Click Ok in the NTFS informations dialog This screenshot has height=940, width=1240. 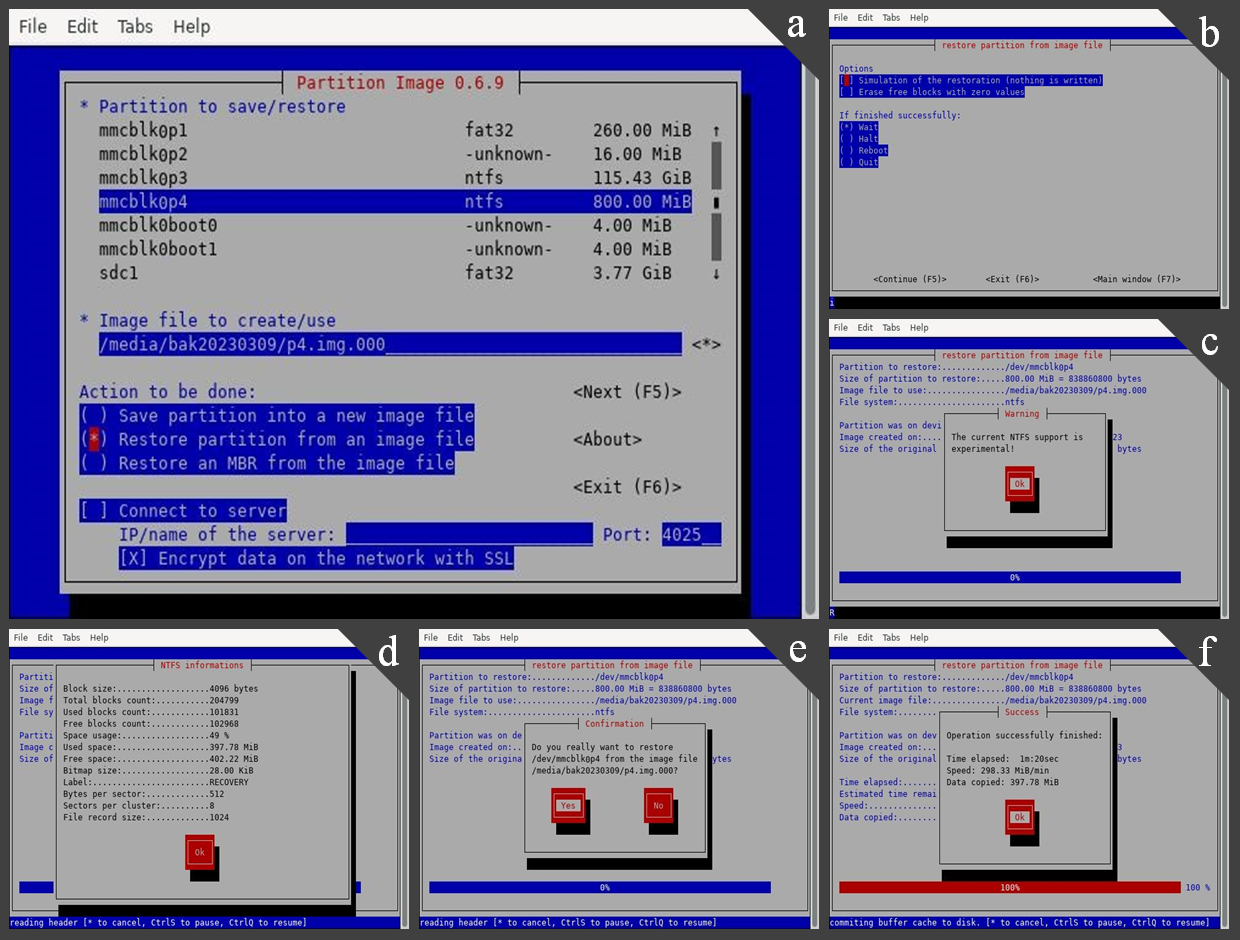point(199,852)
